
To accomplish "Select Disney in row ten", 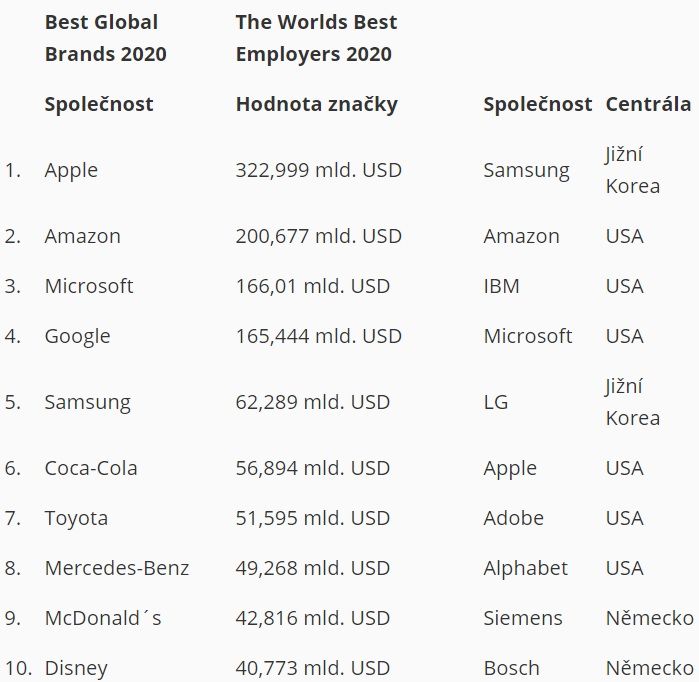I will 76,669.
